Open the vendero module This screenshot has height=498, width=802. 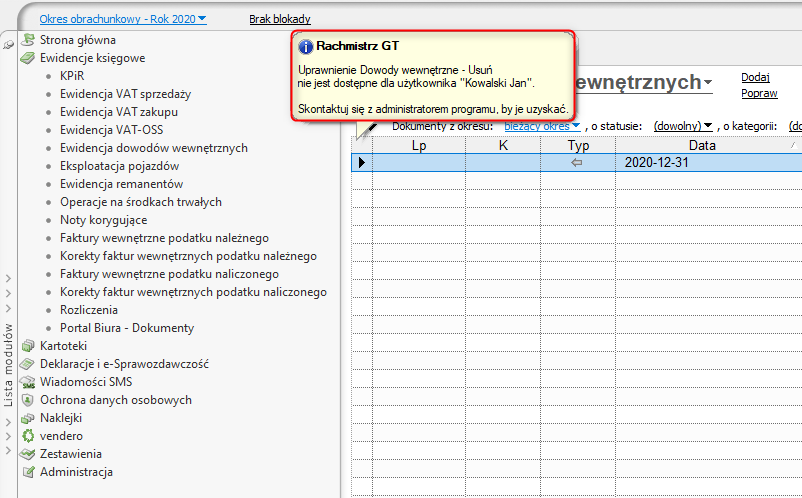61,436
